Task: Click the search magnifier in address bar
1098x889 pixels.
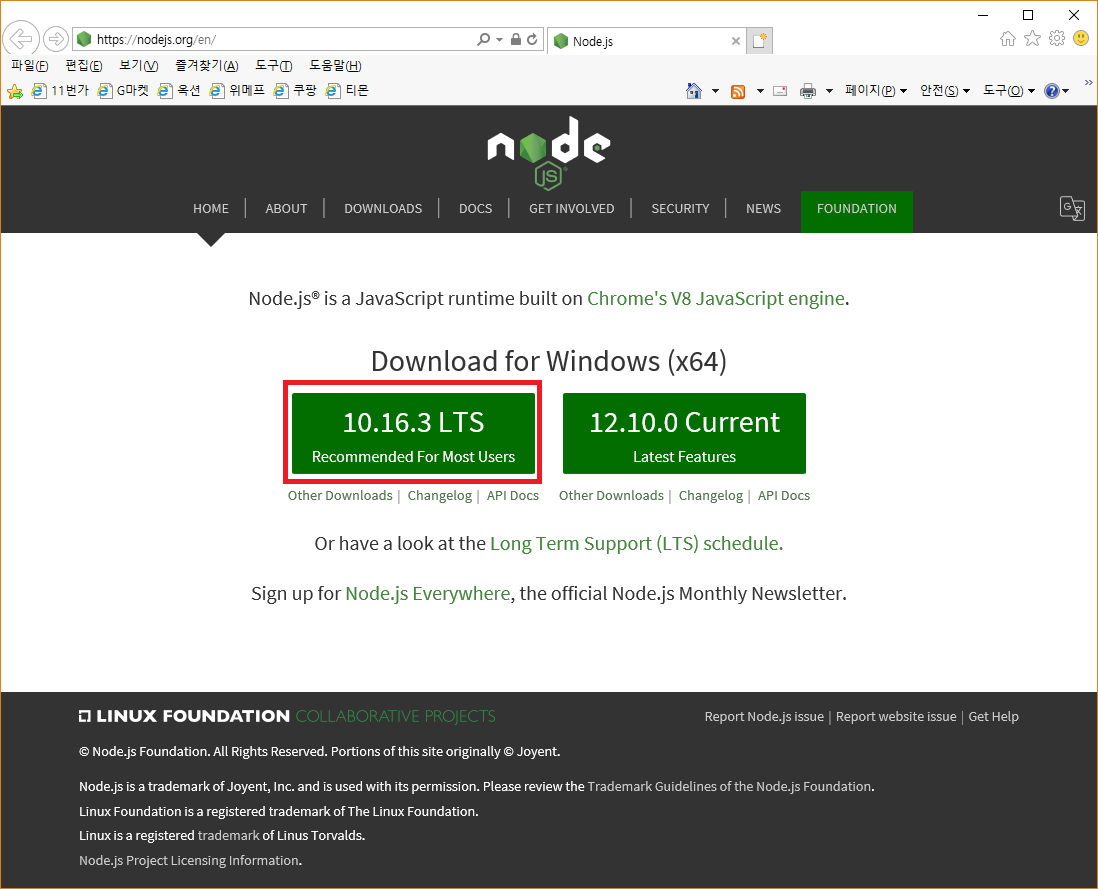Action: (x=483, y=39)
